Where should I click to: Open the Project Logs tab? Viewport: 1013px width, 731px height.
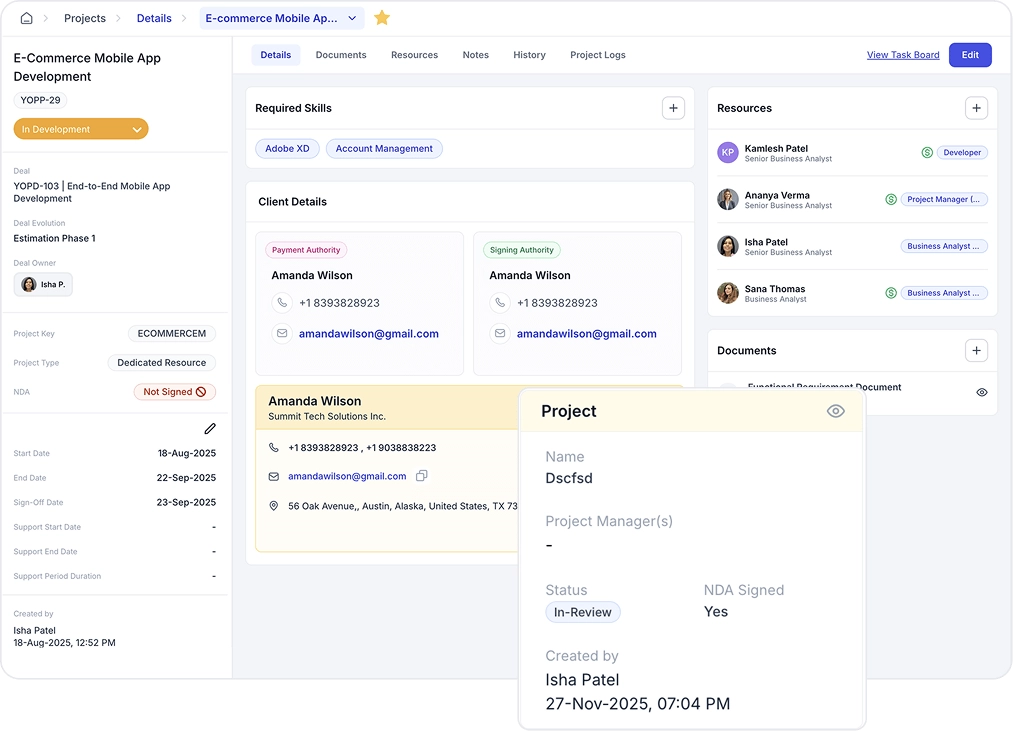tap(598, 55)
